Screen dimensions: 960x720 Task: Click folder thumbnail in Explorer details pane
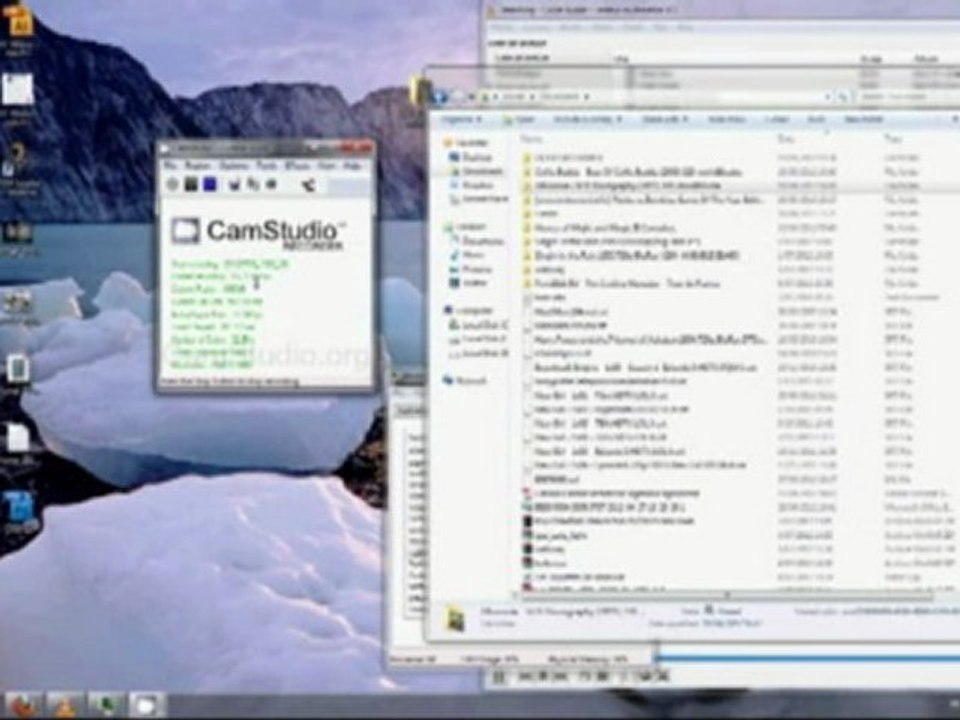(x=456, y=618)
